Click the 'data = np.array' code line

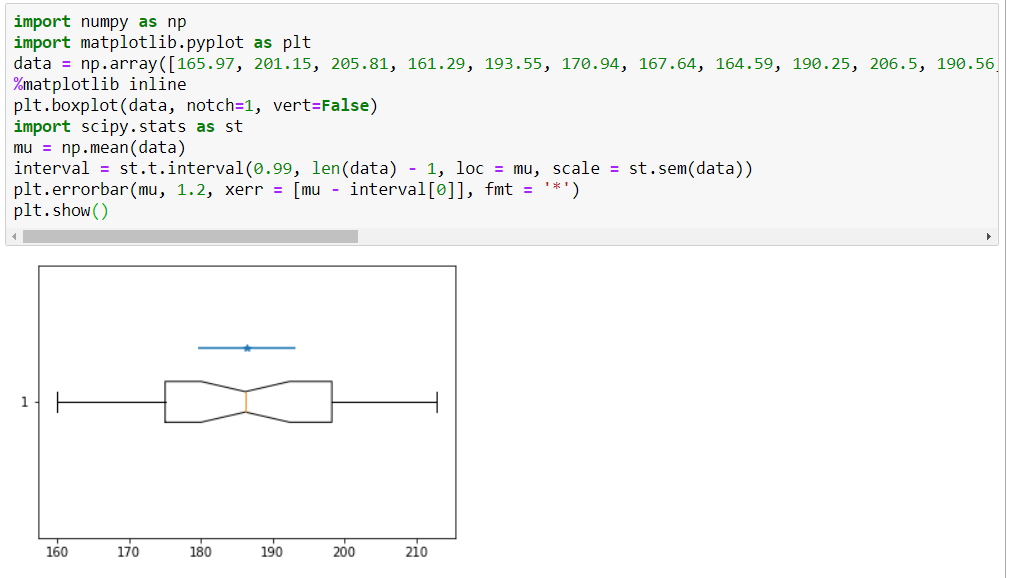click(x=400, y=63)
